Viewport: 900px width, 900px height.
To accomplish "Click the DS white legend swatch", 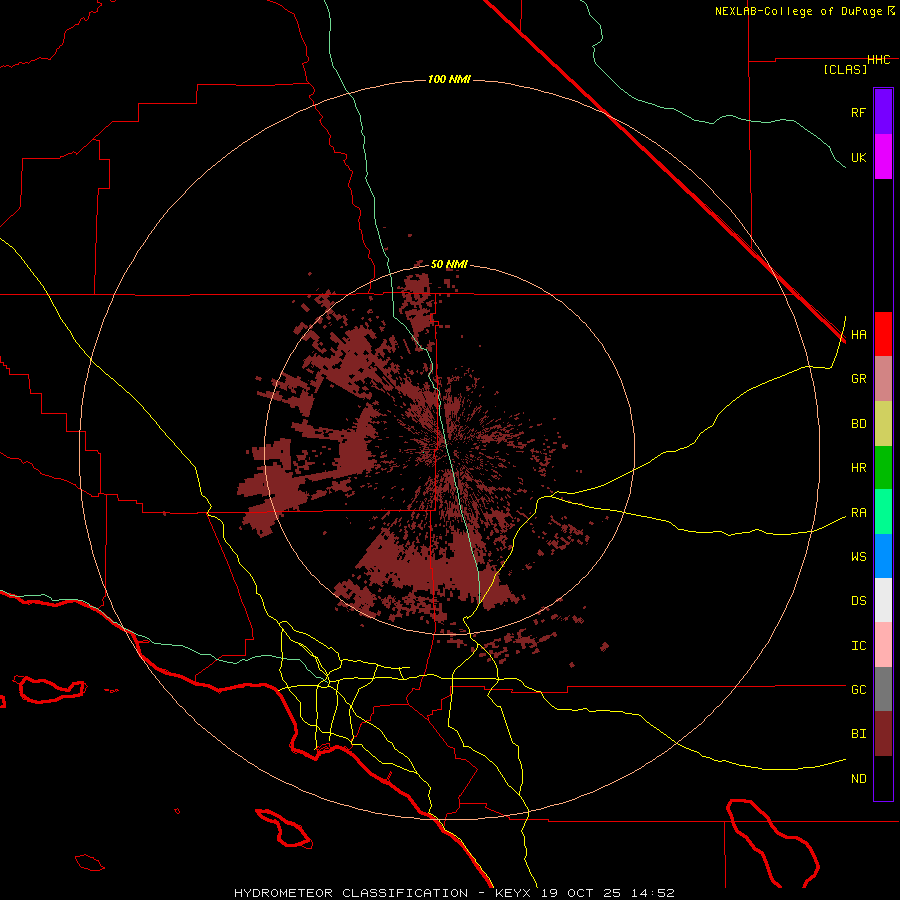I will (883, 600).
